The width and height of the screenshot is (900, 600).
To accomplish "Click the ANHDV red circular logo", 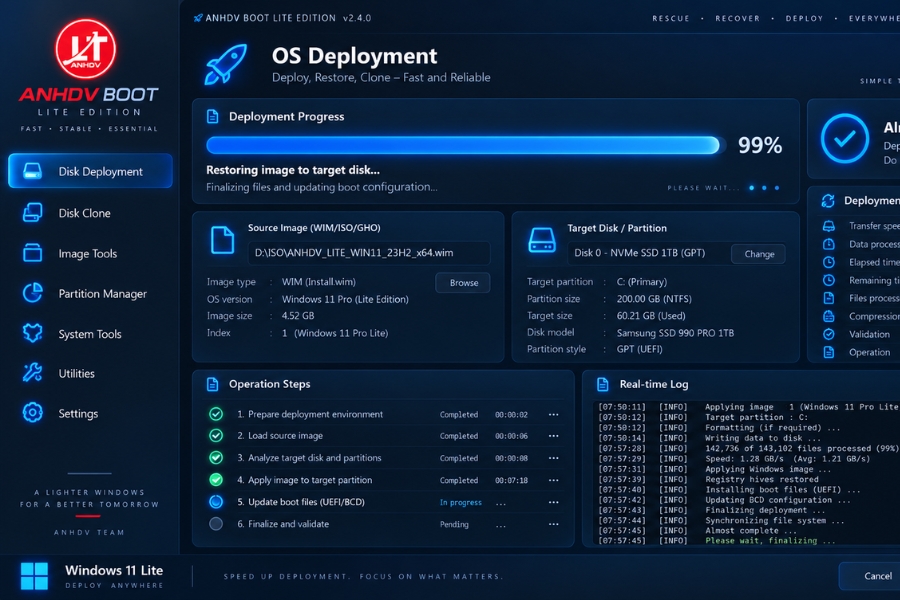I will click(x=86, y=49).
